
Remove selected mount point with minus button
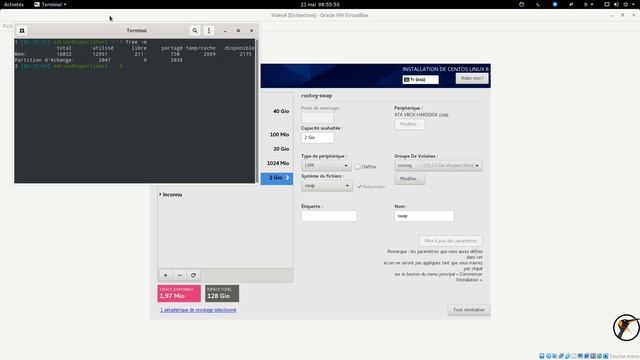pos(180,275)
